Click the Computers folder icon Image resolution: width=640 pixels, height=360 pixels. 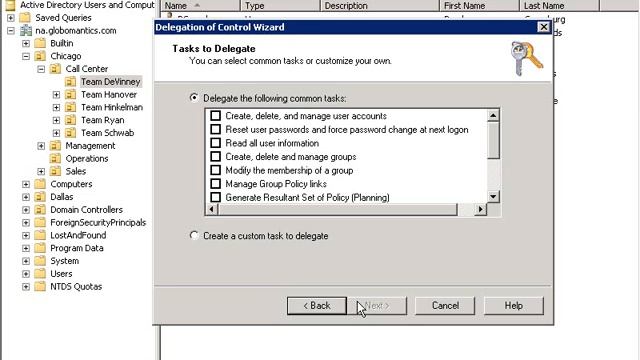click(x=40, y=184)
